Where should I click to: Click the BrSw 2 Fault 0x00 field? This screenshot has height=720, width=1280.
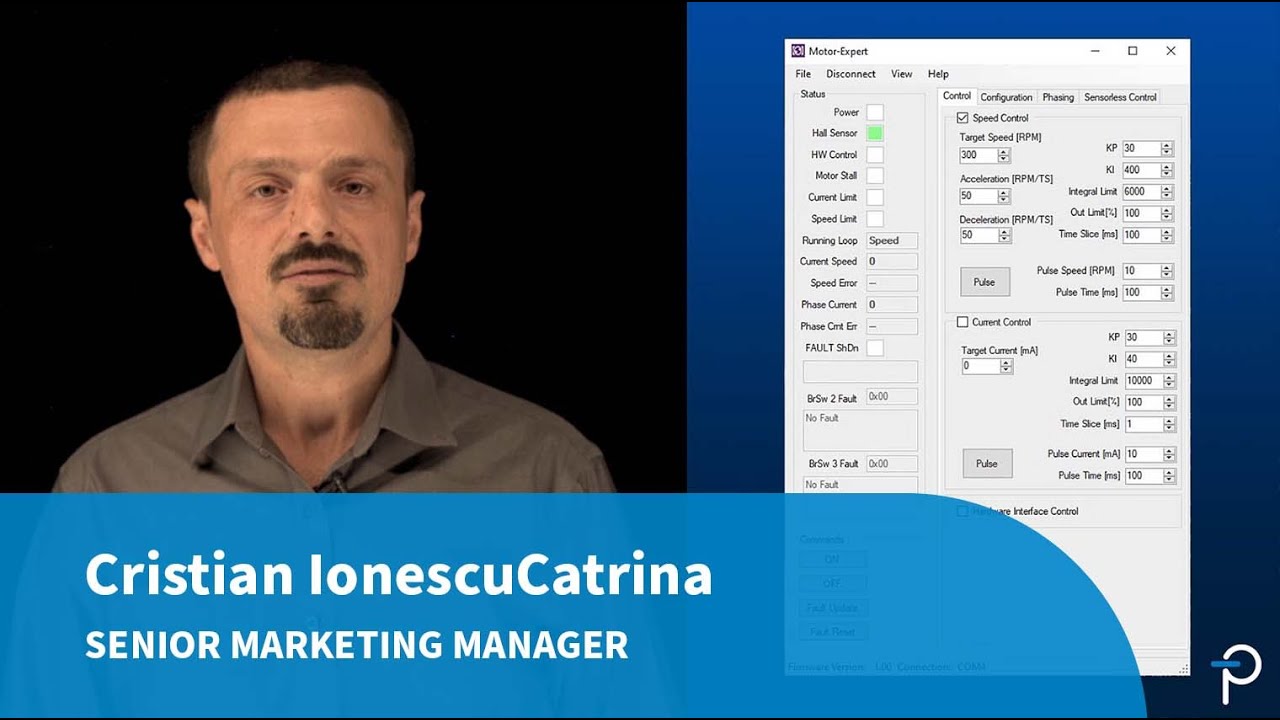pos(892,397)
